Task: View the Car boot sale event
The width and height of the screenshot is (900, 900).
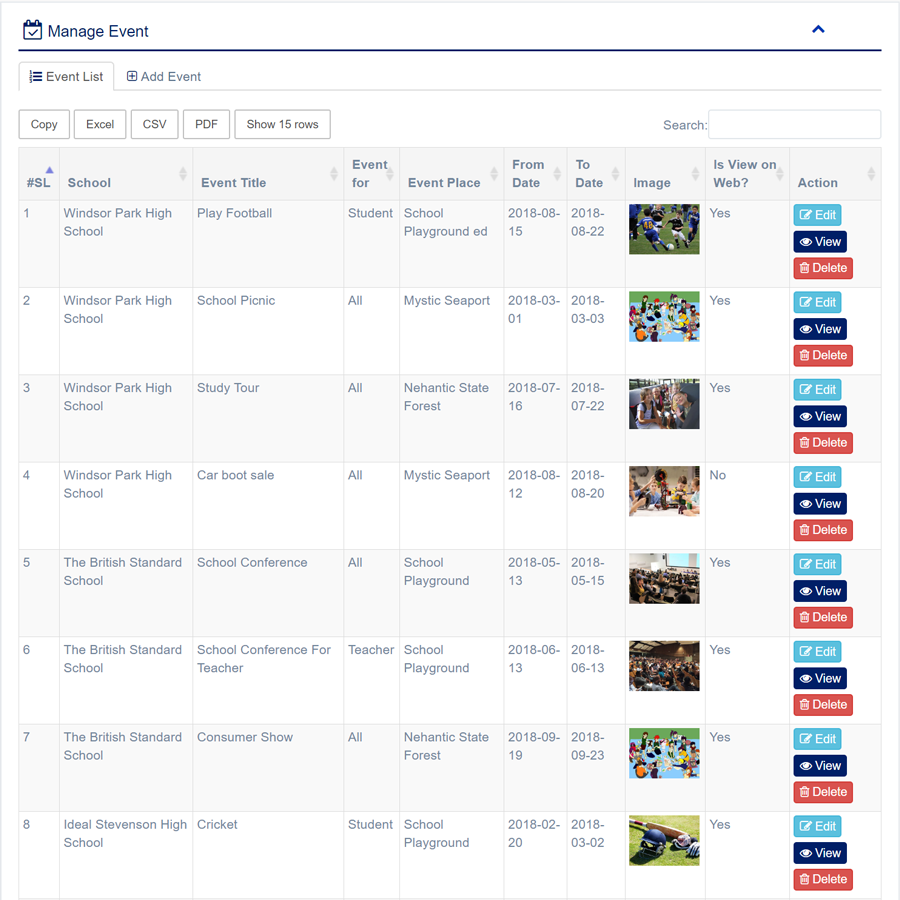Action: coord(820,503)
